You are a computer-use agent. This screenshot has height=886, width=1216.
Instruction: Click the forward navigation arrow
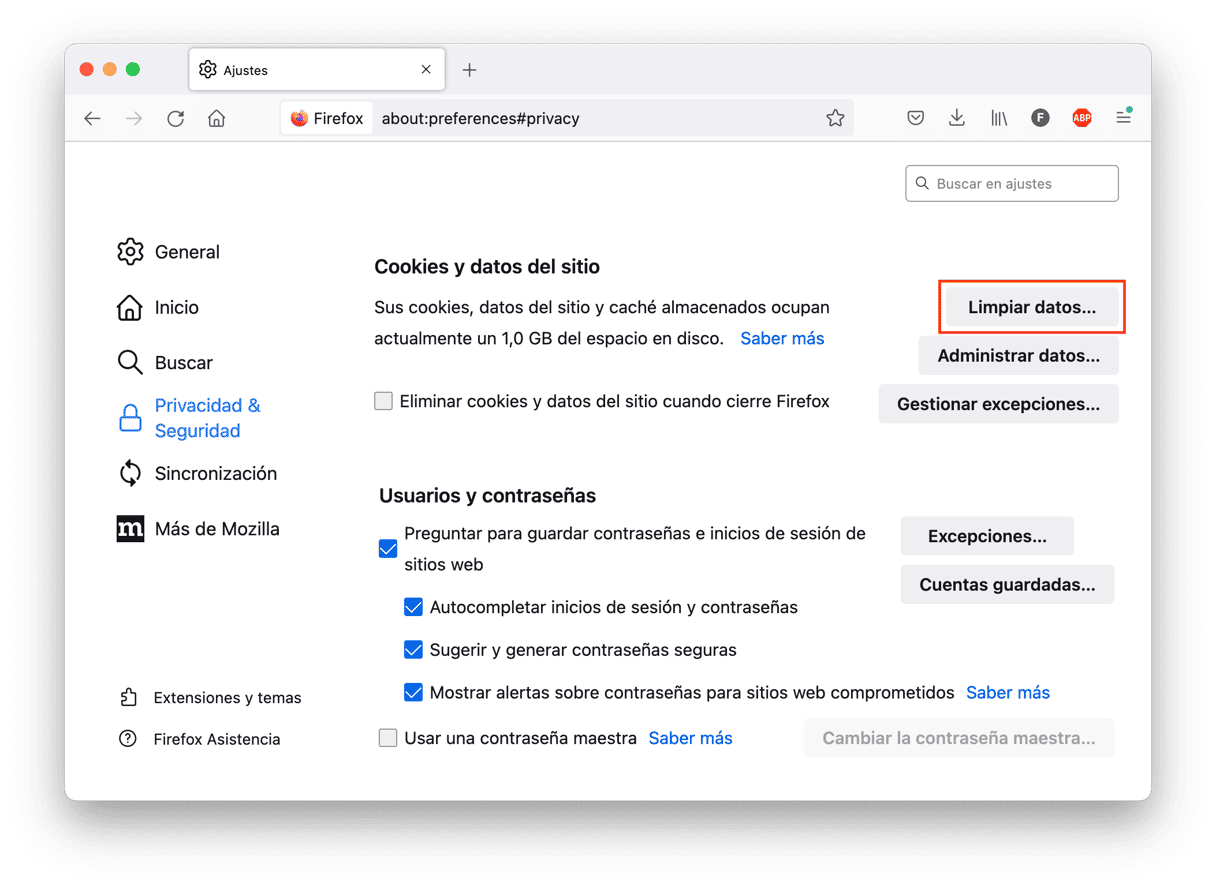pyautogui.click(x=134, y=118)
